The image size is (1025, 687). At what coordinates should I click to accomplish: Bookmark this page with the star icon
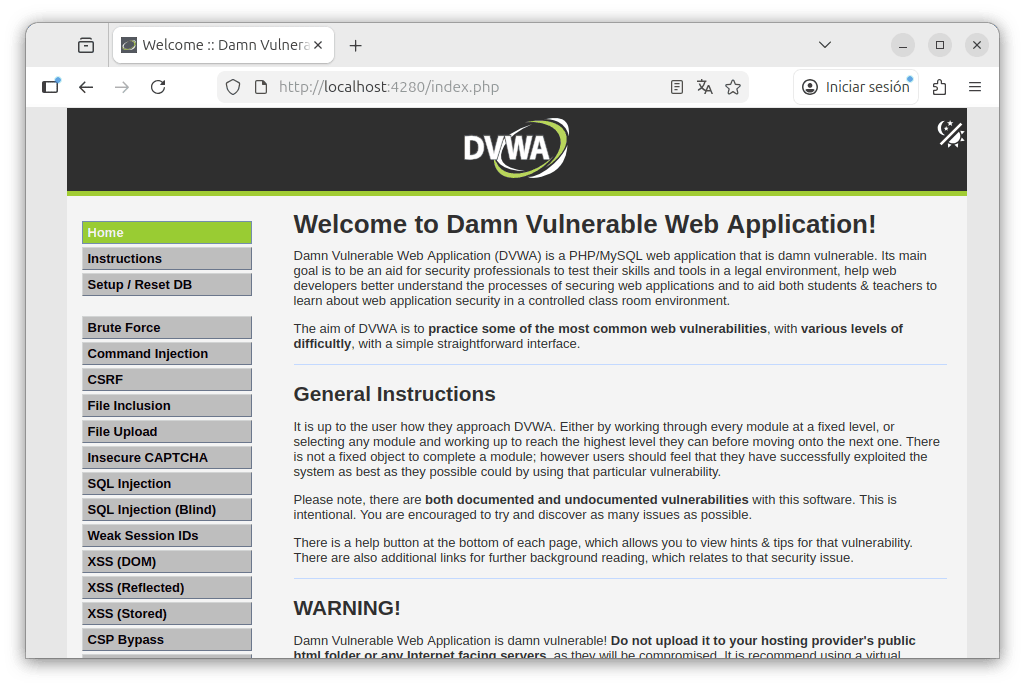click(733, 87)
